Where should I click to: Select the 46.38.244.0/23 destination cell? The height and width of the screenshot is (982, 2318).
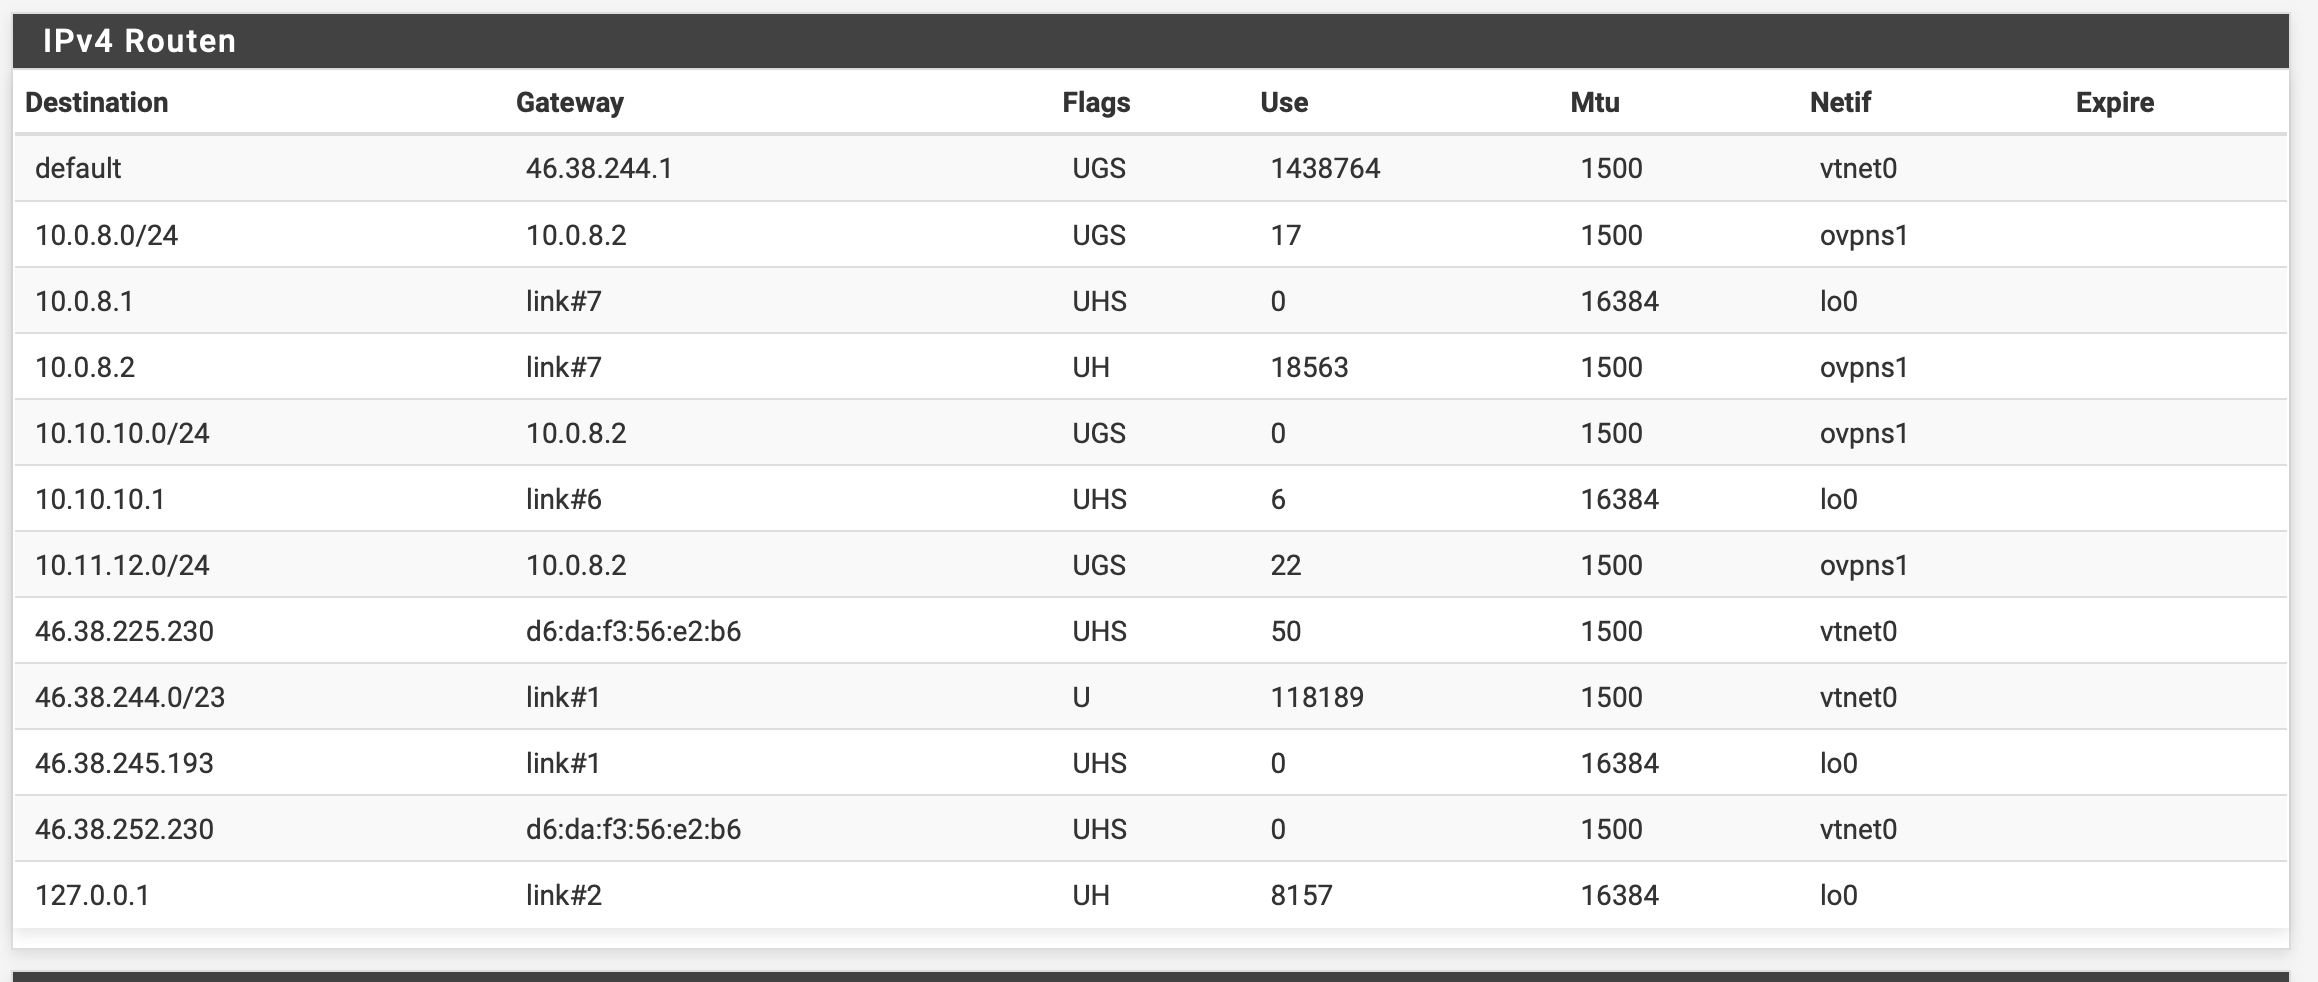[130, 697]
